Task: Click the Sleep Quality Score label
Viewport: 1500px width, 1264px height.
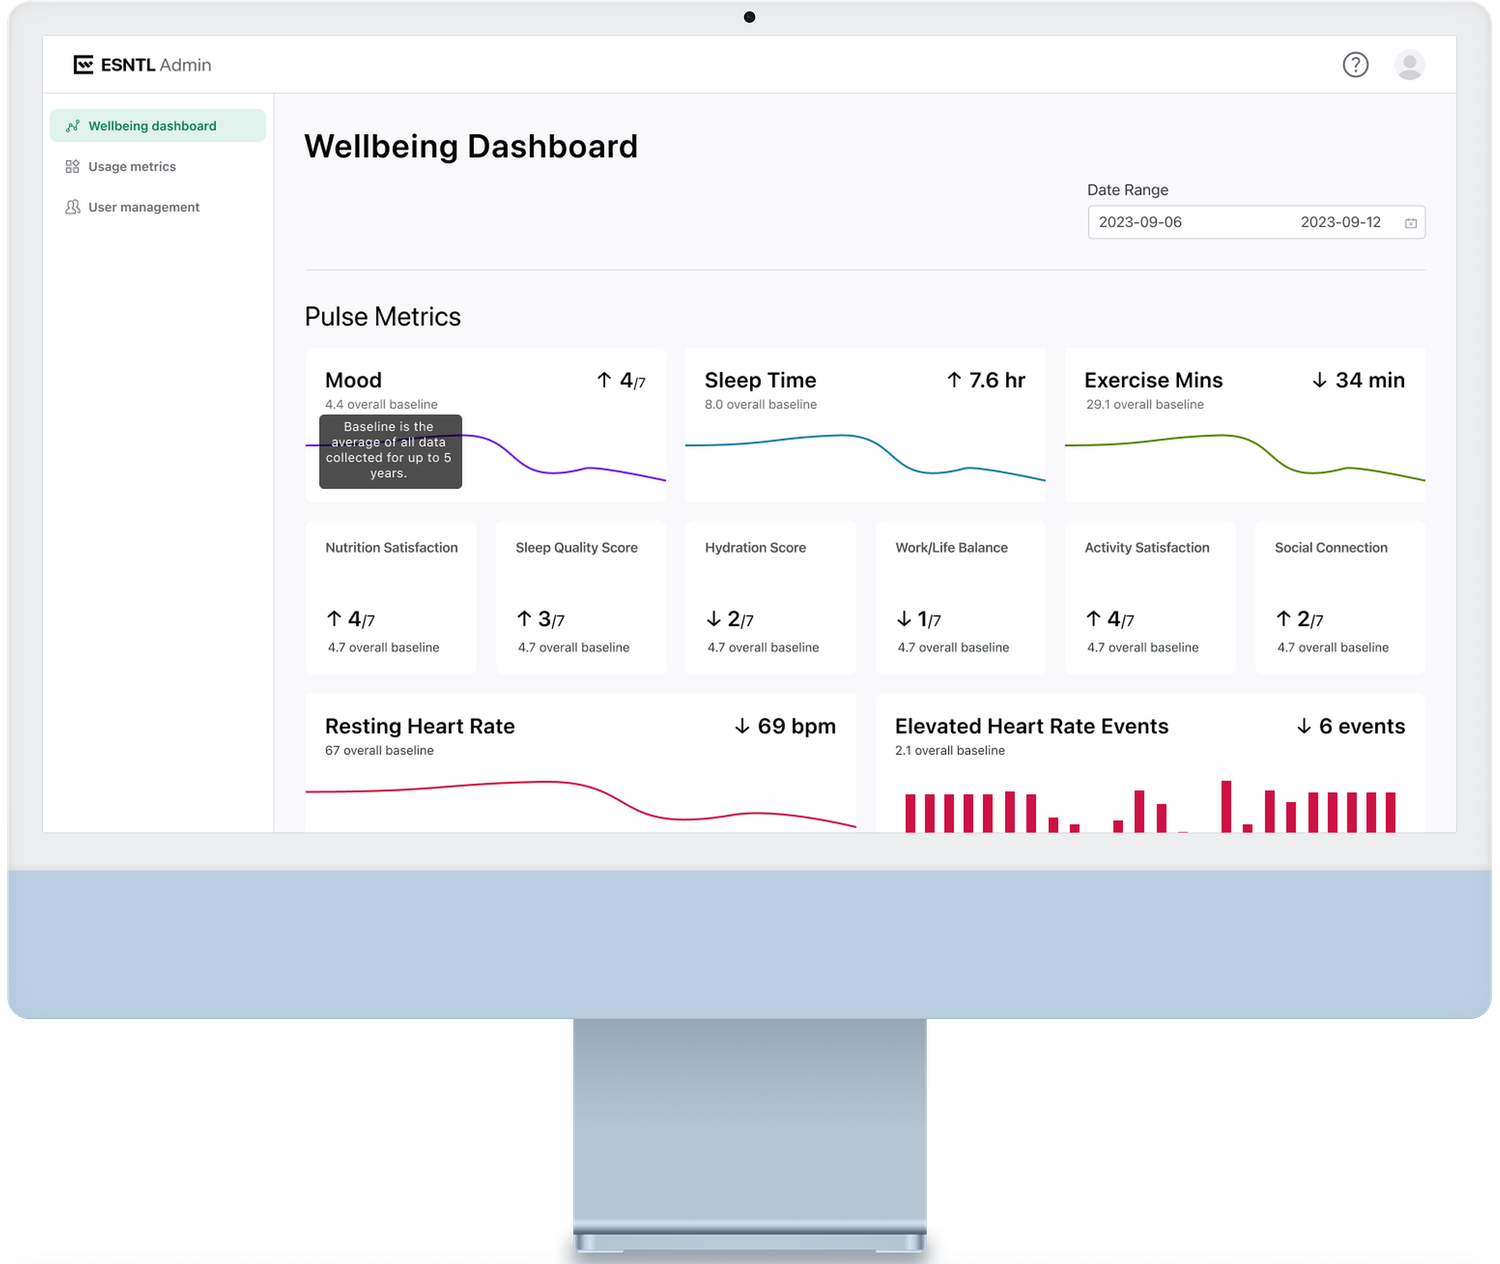Action: tap(576, 548)
